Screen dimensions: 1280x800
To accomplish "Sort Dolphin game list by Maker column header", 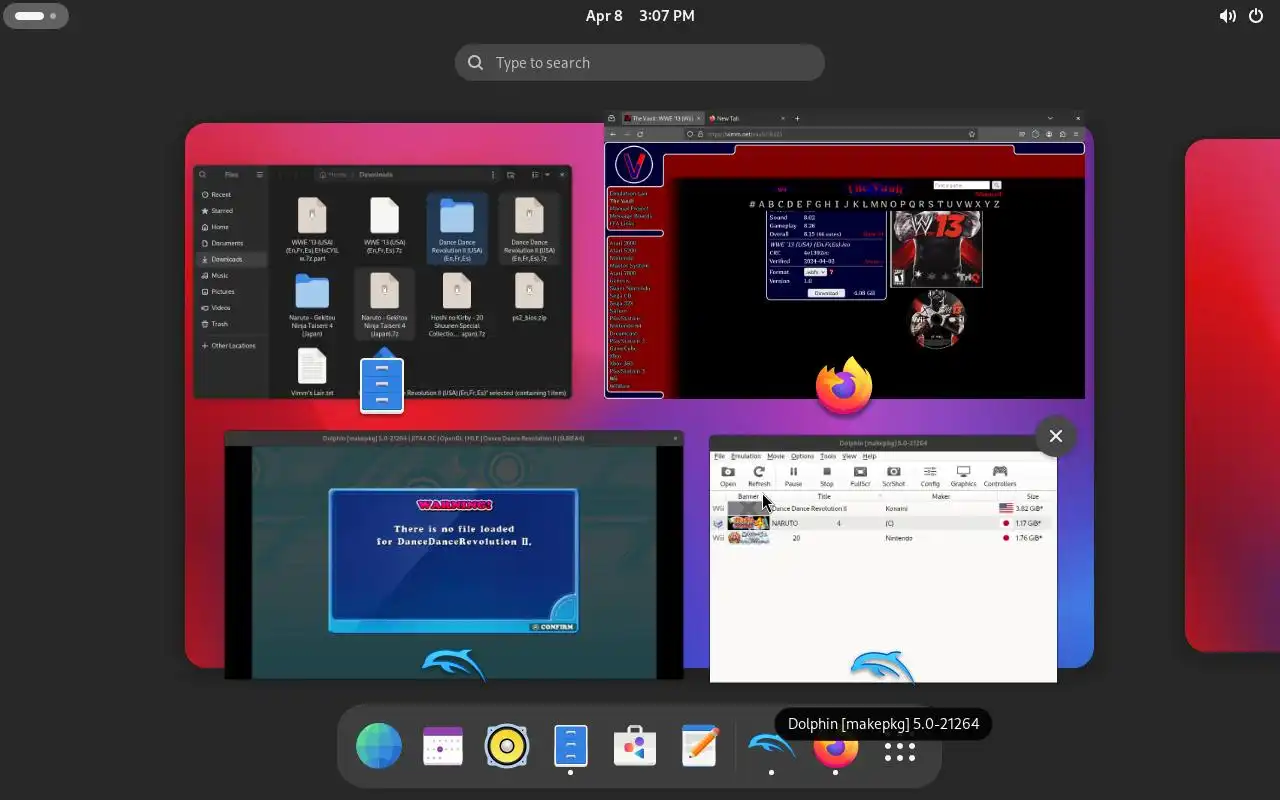I will (941, 496).
